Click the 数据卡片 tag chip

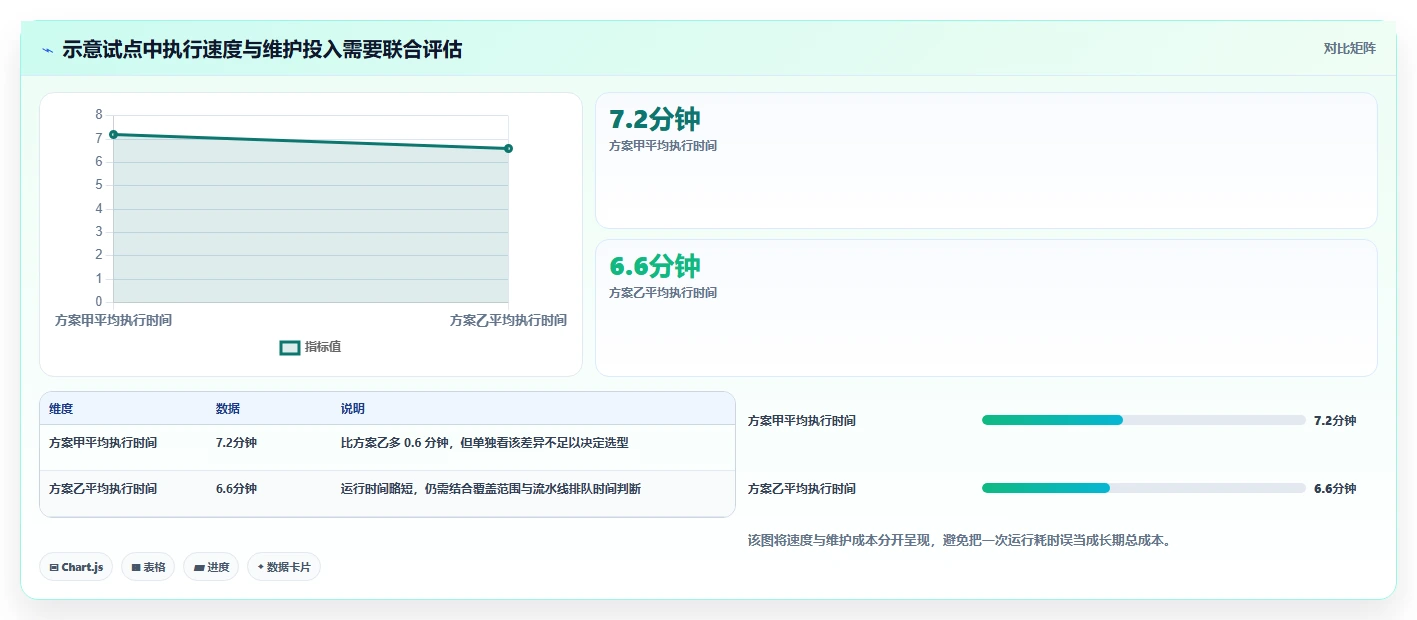(284, 567)
